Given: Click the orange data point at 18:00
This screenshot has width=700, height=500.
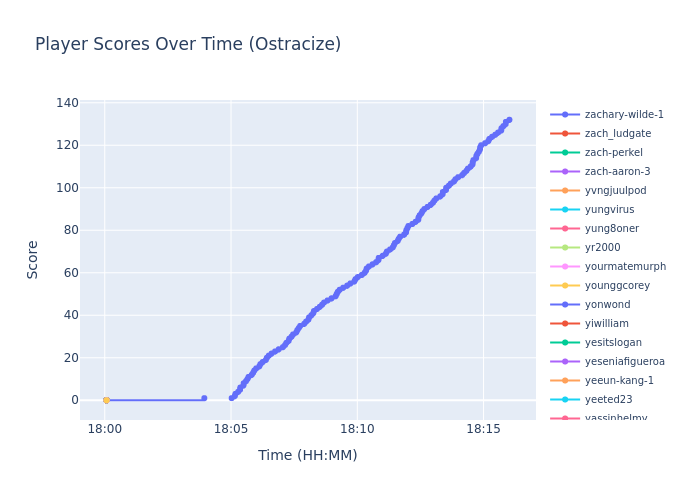Looking at the screenshot, I should 106,400.
